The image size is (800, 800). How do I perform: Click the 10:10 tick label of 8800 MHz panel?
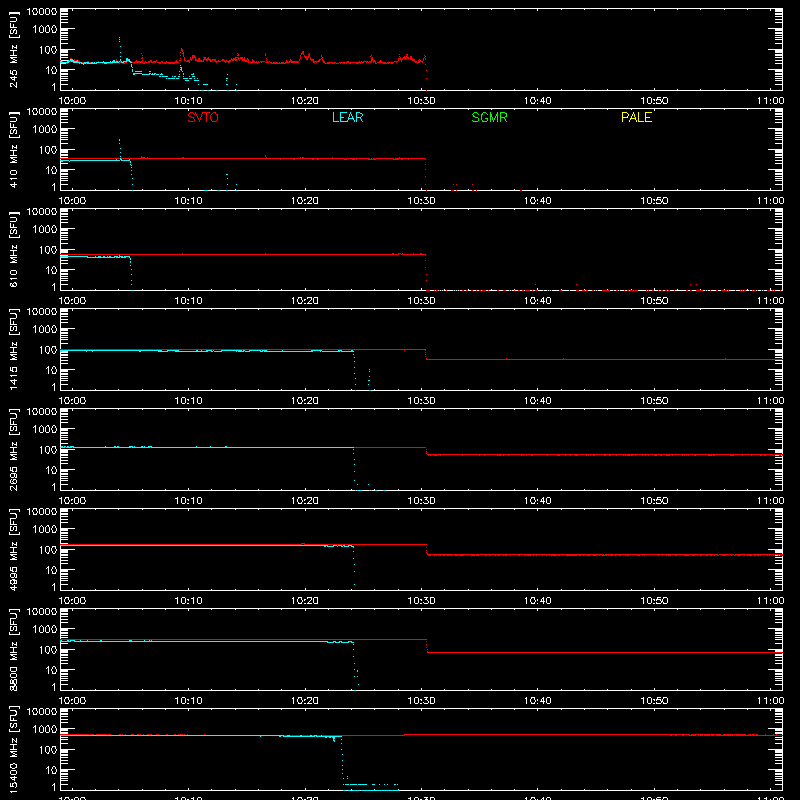point(189,701)
